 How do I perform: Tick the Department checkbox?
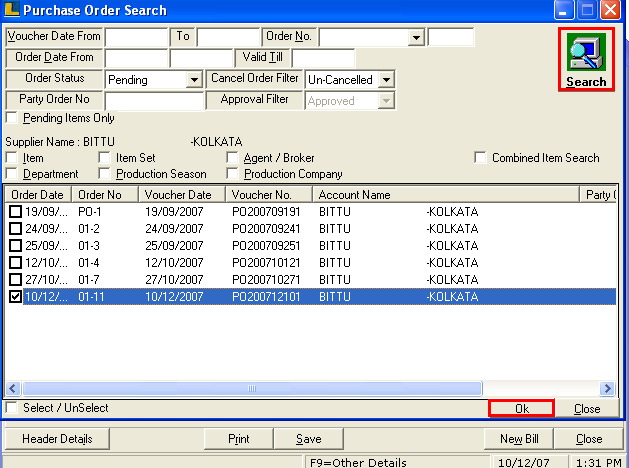click(x=12, y=174)
